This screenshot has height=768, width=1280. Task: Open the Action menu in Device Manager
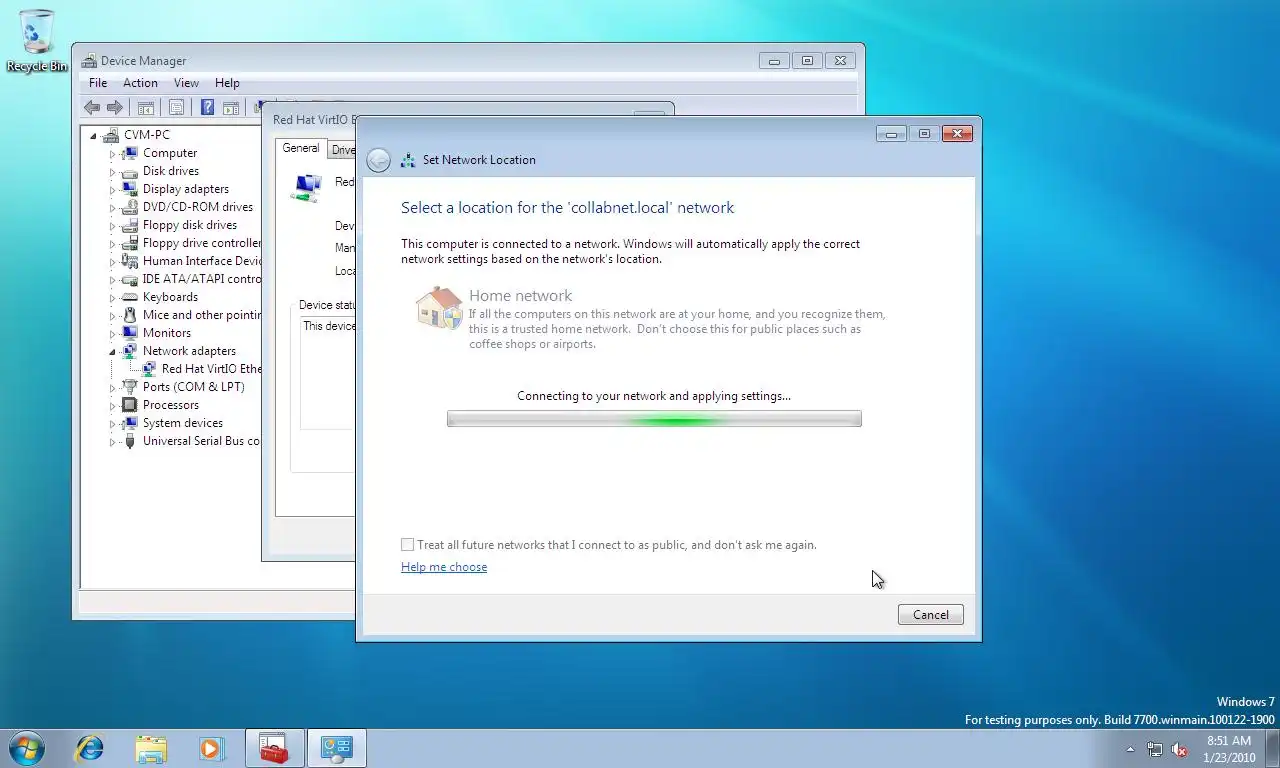140,83
